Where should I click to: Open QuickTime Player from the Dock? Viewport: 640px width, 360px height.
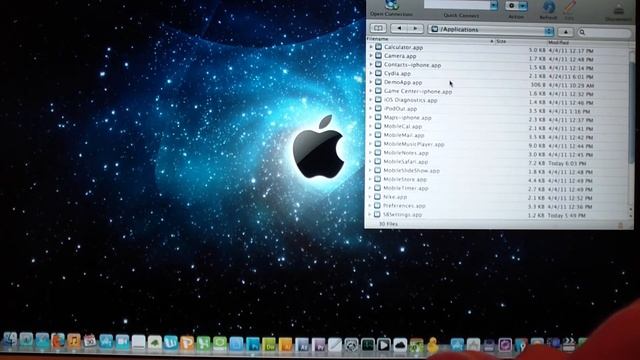point(384,346)
